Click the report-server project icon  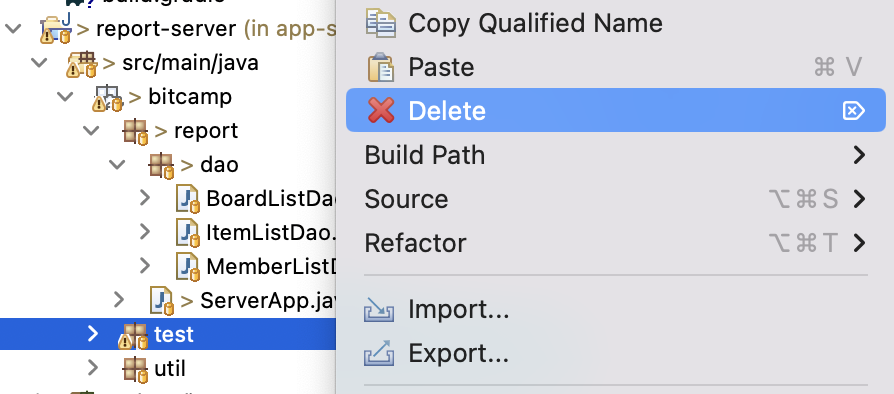(55, 28)
